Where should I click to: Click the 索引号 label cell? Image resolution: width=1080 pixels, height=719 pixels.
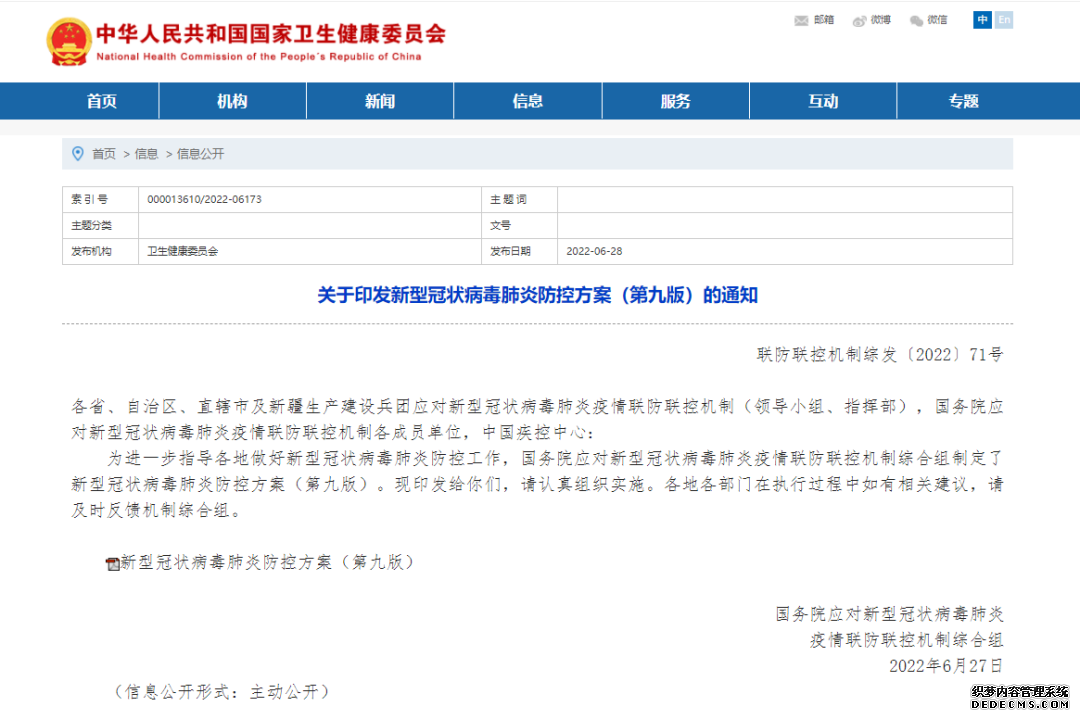[101, 199]
